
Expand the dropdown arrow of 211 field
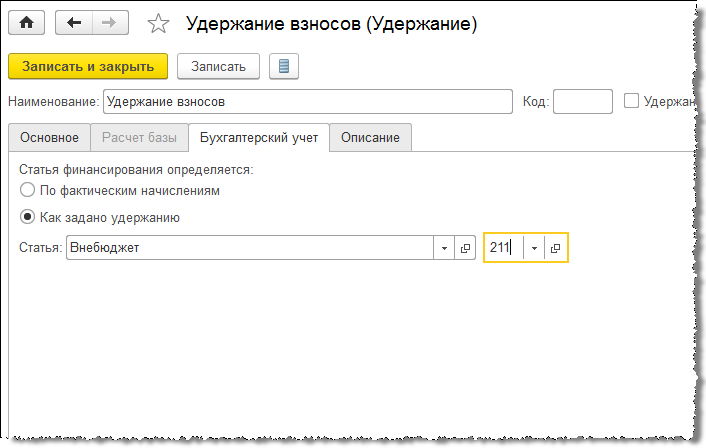tap(535, 248)
